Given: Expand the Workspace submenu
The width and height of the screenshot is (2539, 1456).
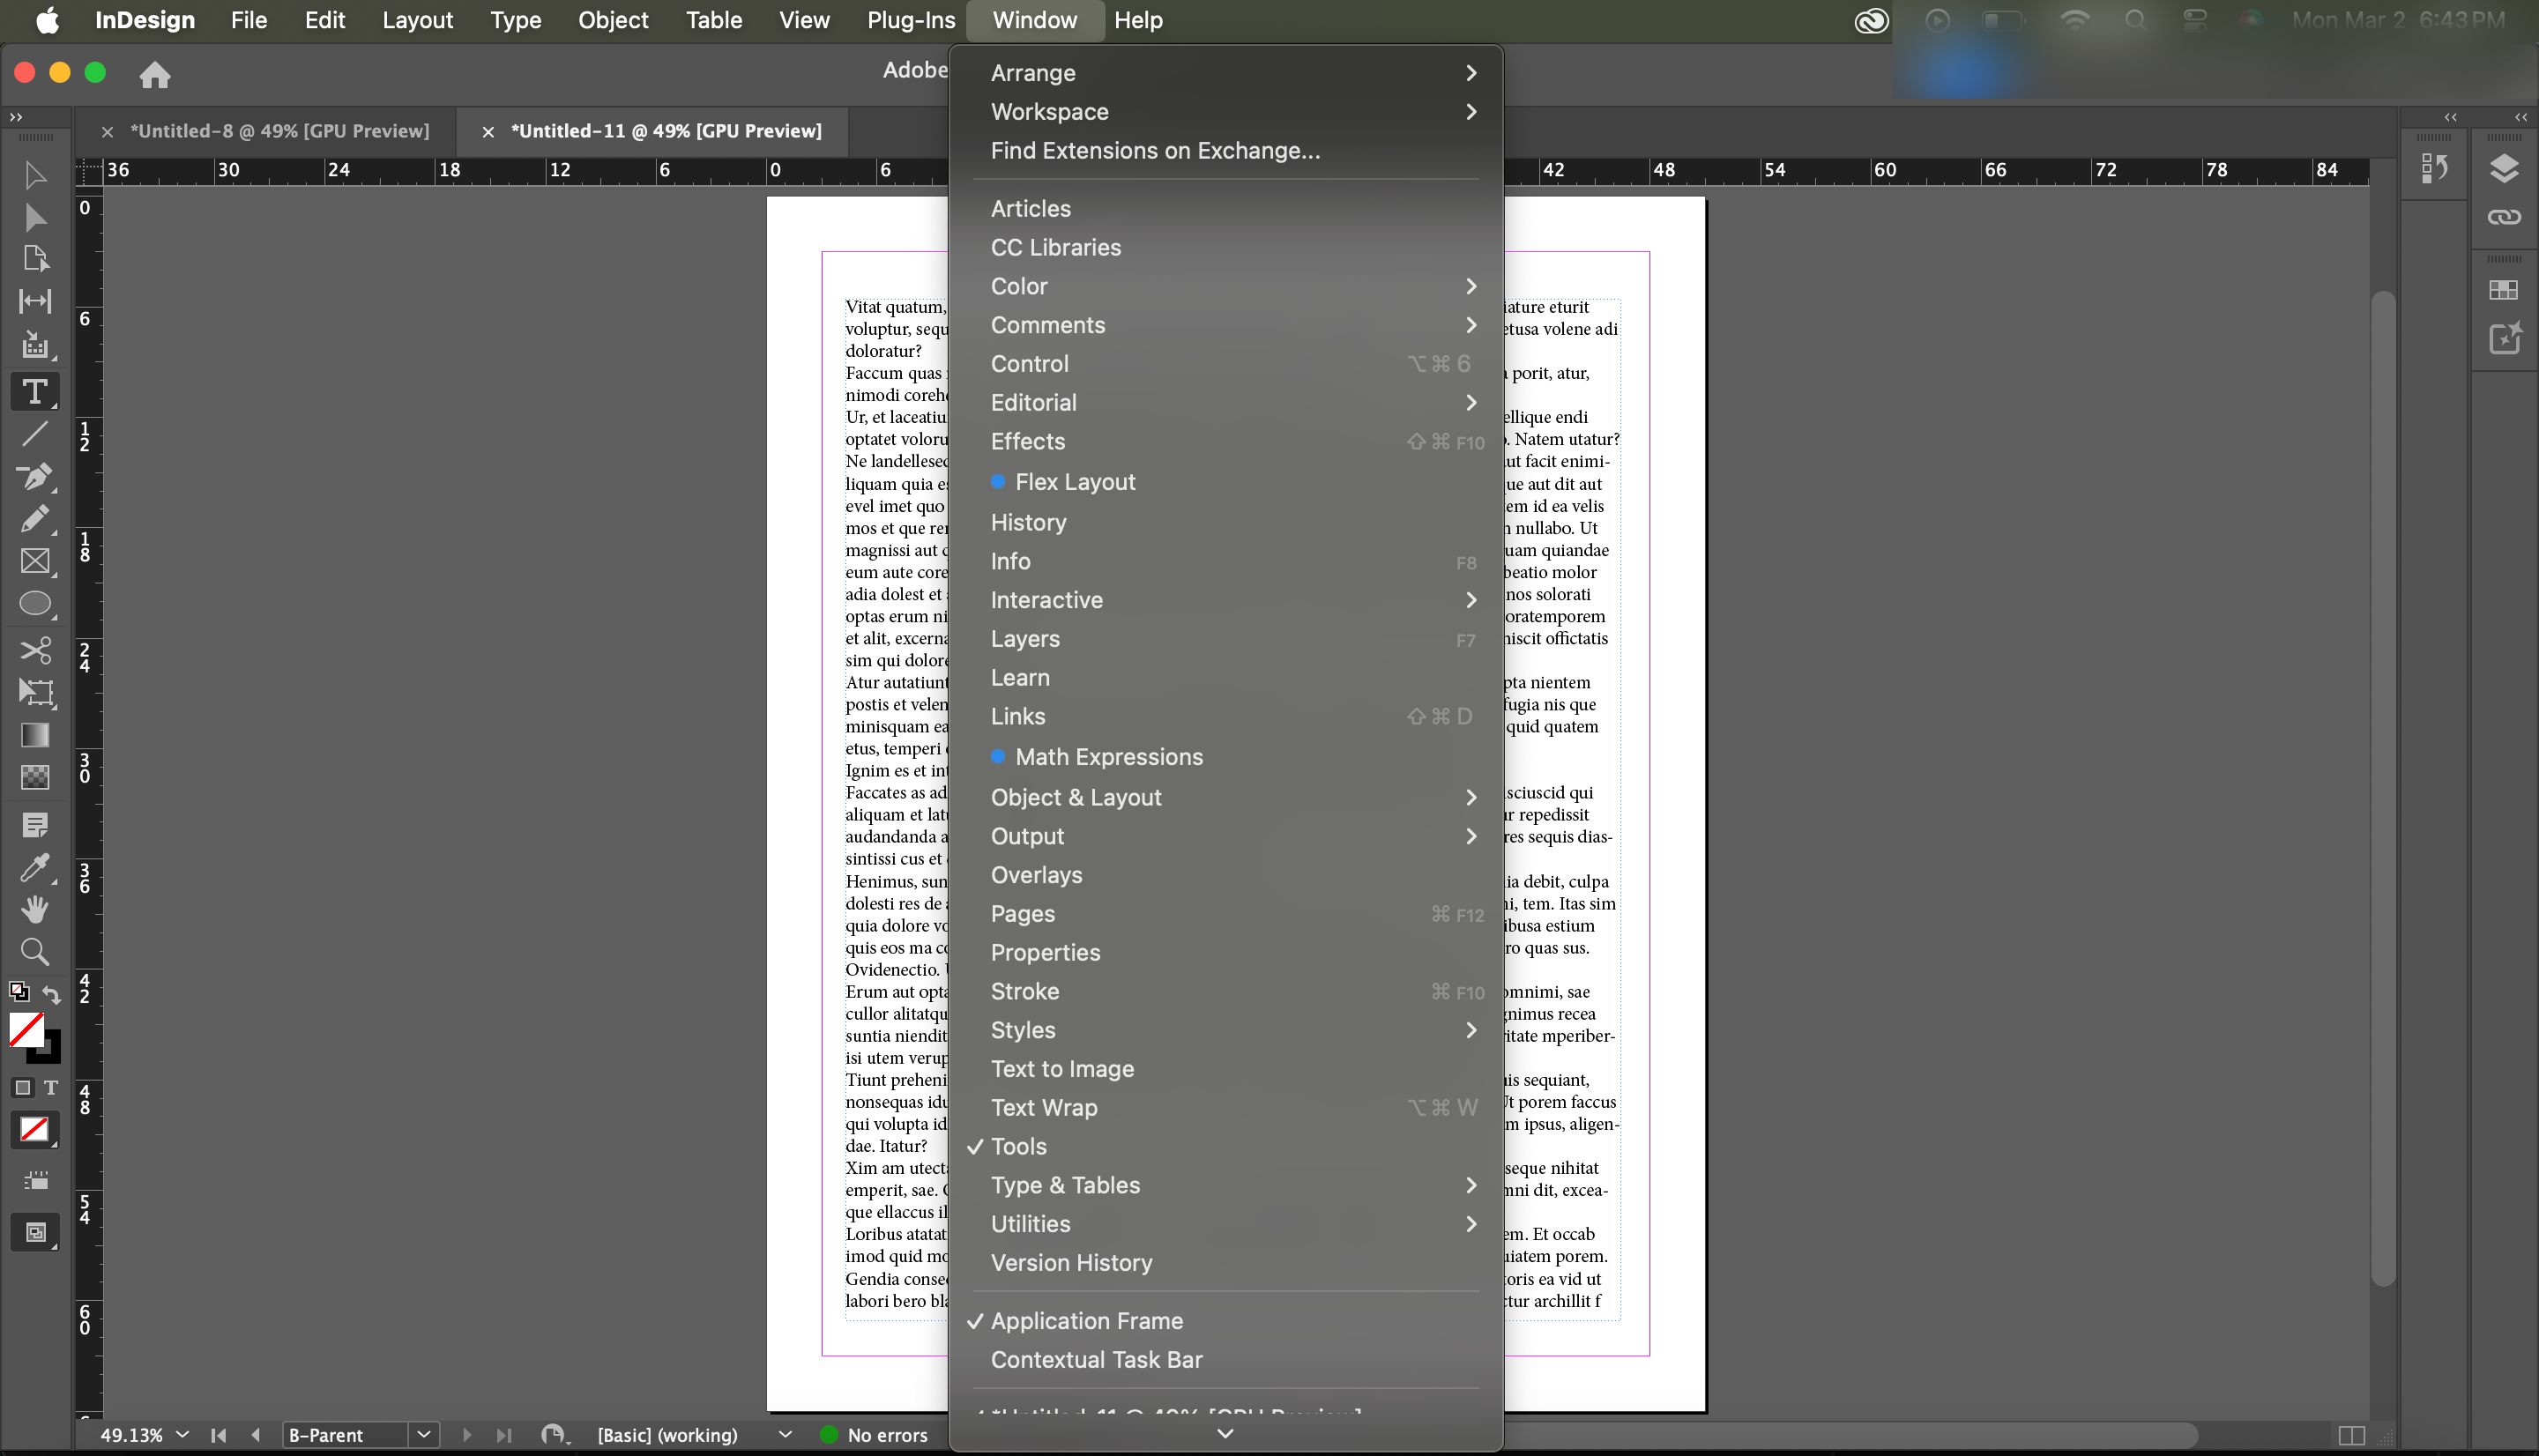Looking at the screenshot, I should 1049,111.
